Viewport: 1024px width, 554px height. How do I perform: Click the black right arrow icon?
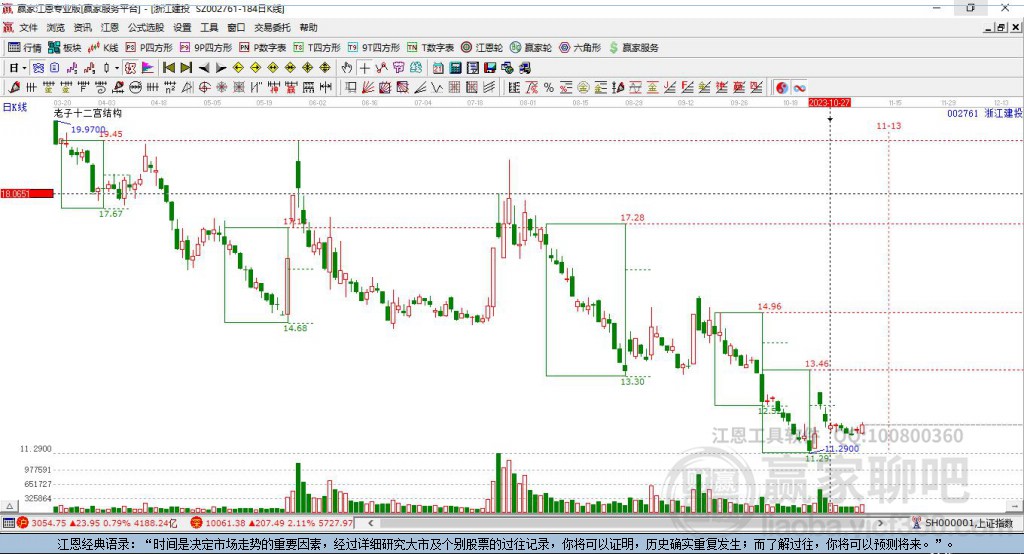tap(221, 68)
